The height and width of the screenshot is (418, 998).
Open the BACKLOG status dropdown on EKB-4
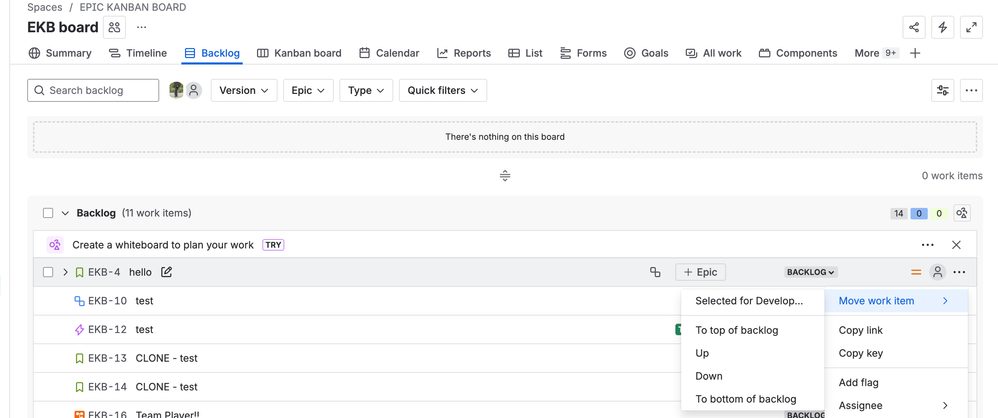click(x=811, y=272)
